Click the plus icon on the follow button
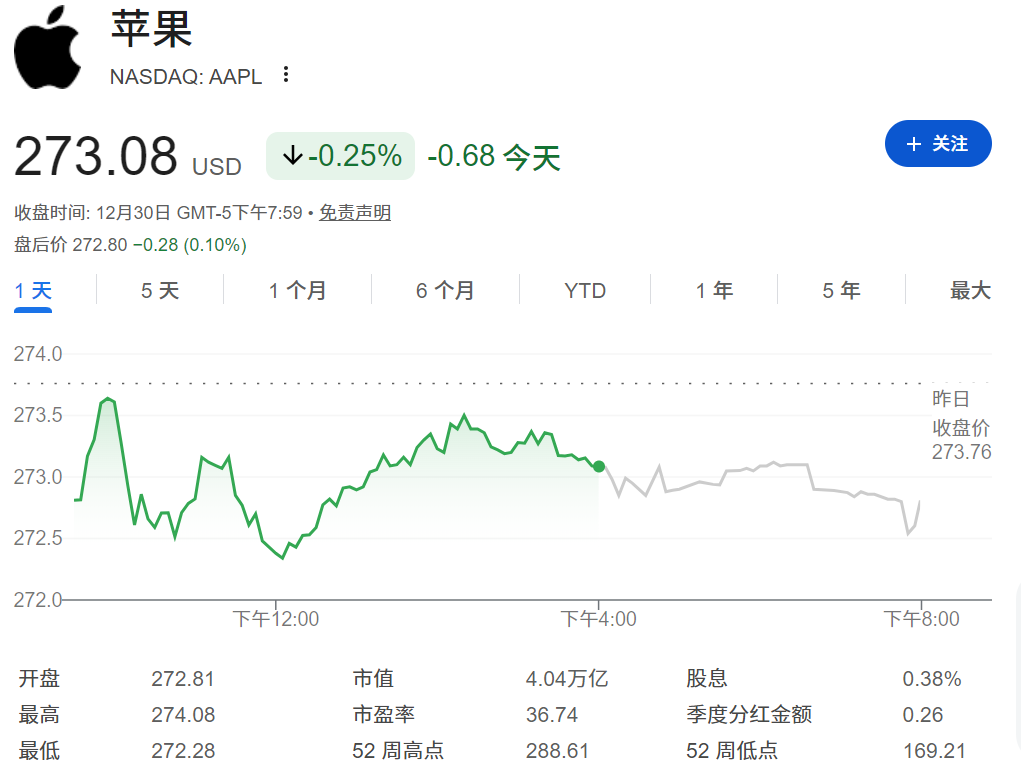This screenshot has height=776, width=1021. click(x=912, y=143)
